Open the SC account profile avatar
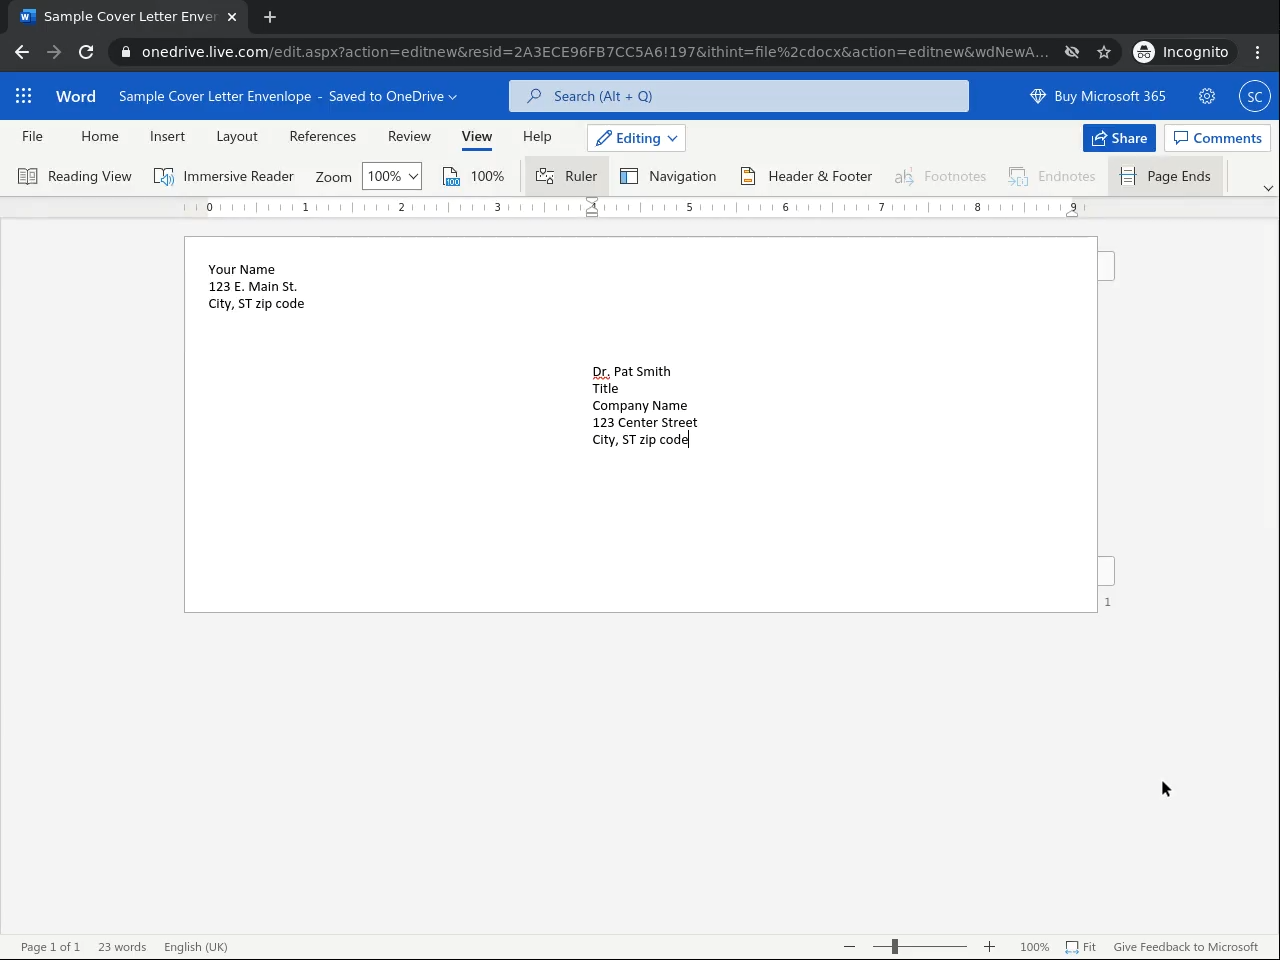The width and height of the screenshot is (1280, 960). (x=1254, y=96)
